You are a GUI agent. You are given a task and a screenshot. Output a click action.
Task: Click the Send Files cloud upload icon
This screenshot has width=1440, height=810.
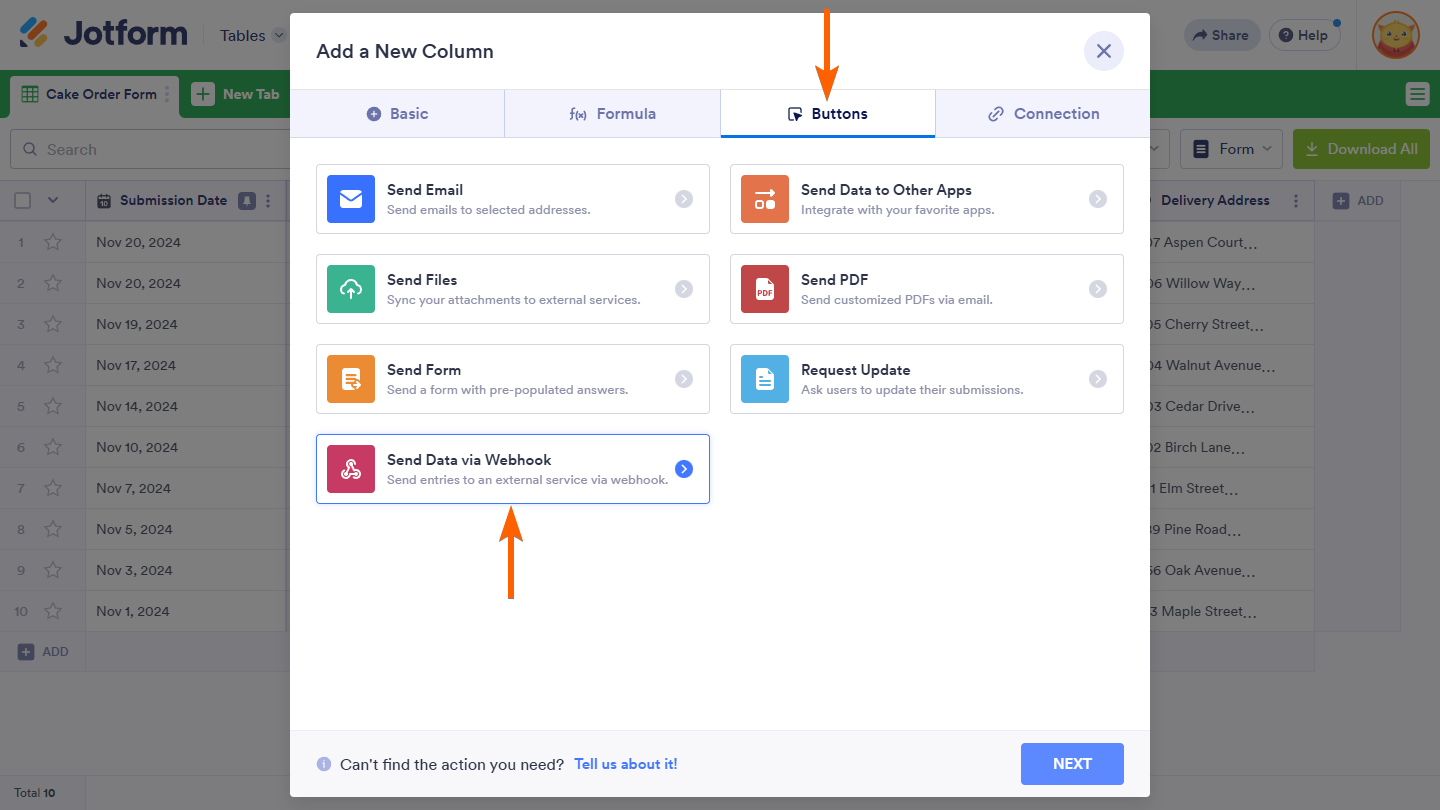tap(351, 289)
